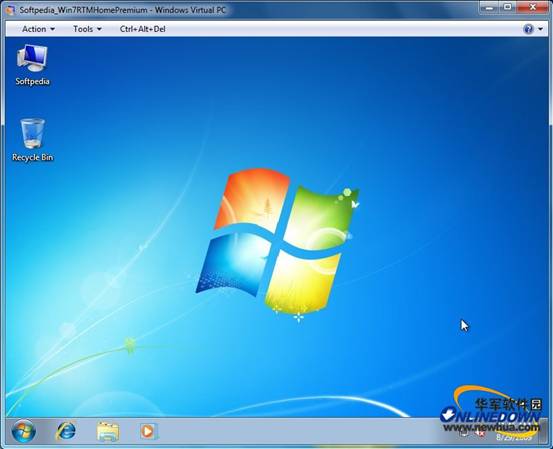Expand the Help dropdown arrow
Image resolution: width=553 pixels, height=449 pixels.
click(541, 29)
